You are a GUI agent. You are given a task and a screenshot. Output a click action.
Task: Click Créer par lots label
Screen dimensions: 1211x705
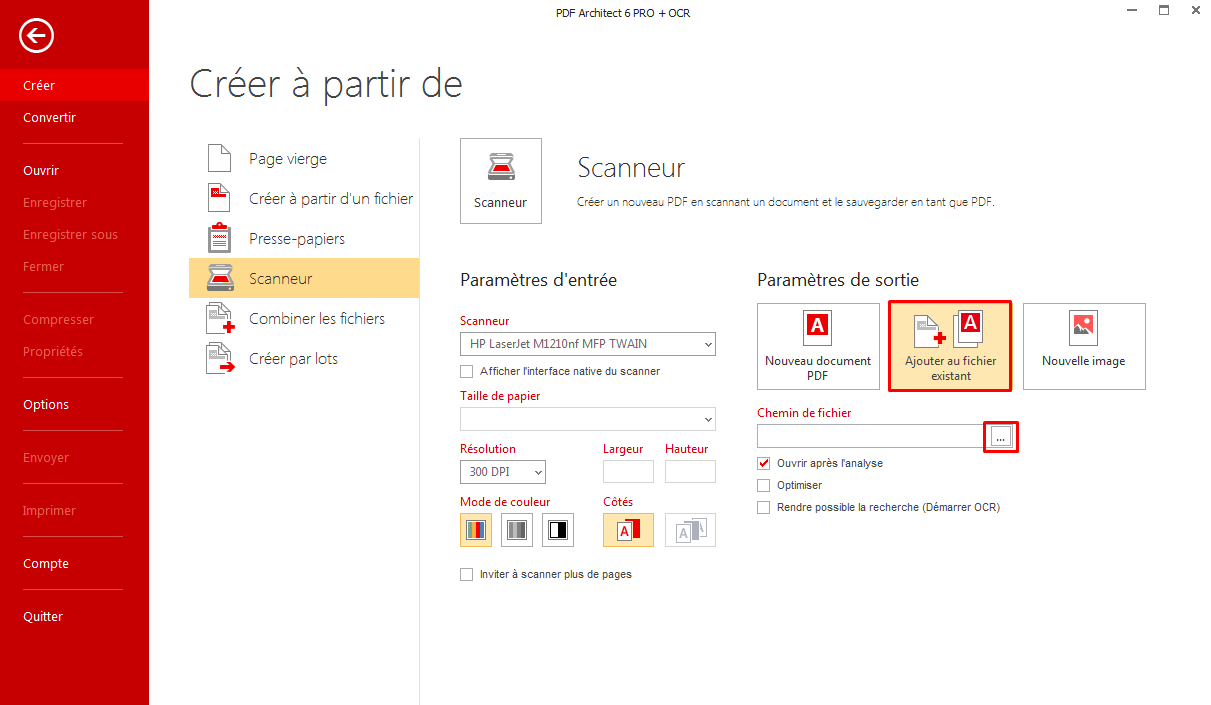293,359
